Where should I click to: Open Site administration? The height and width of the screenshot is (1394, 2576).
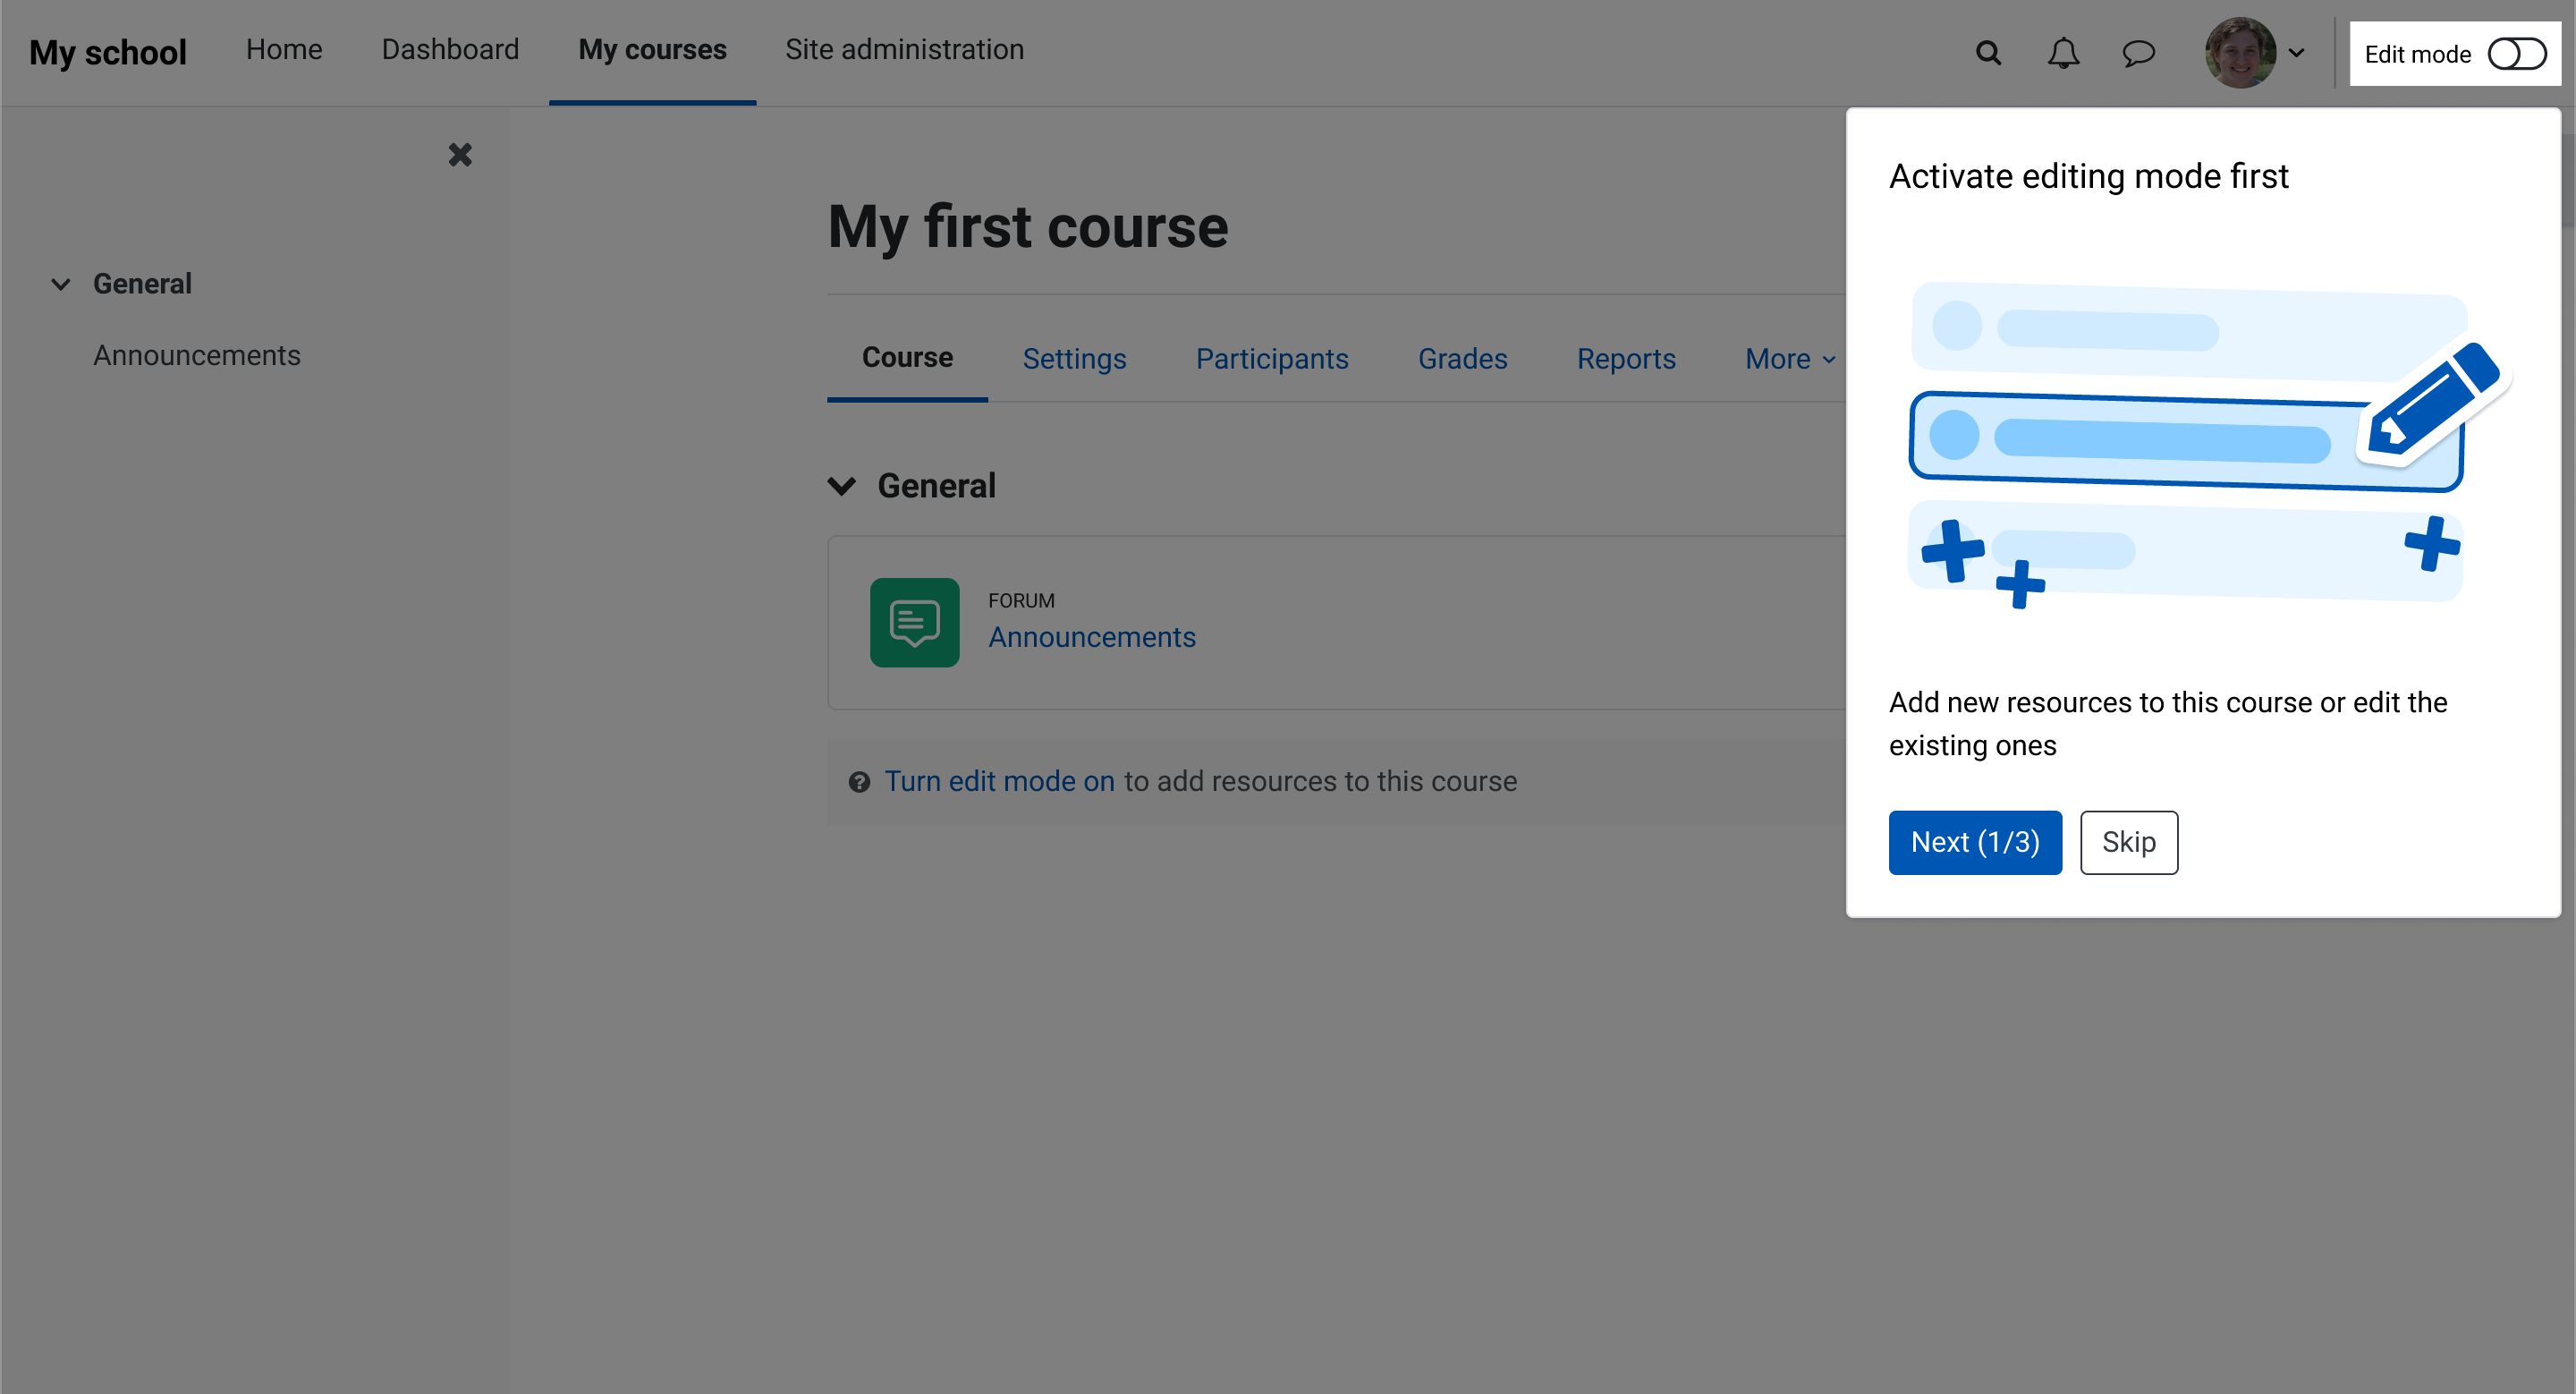[x=904, y=50]
